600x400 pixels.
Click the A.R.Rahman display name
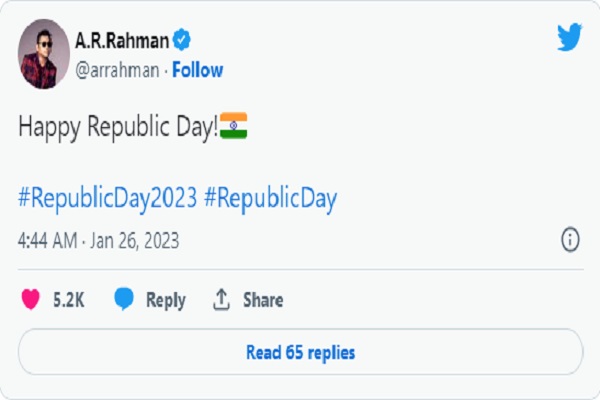120,41
